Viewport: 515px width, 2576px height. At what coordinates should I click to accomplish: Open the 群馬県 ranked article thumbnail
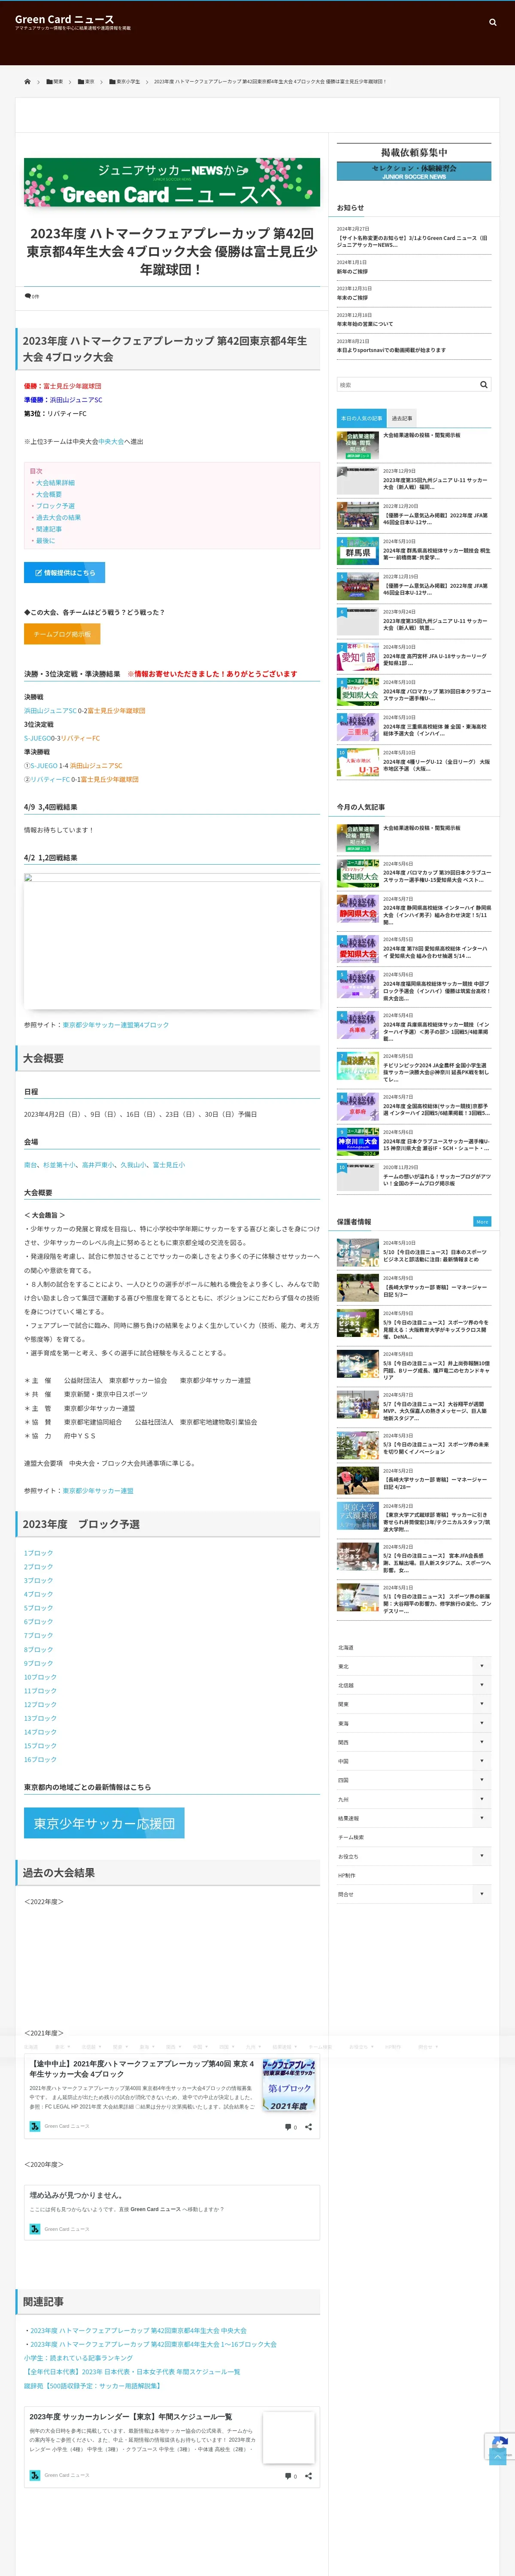click(x=358, y=551)
